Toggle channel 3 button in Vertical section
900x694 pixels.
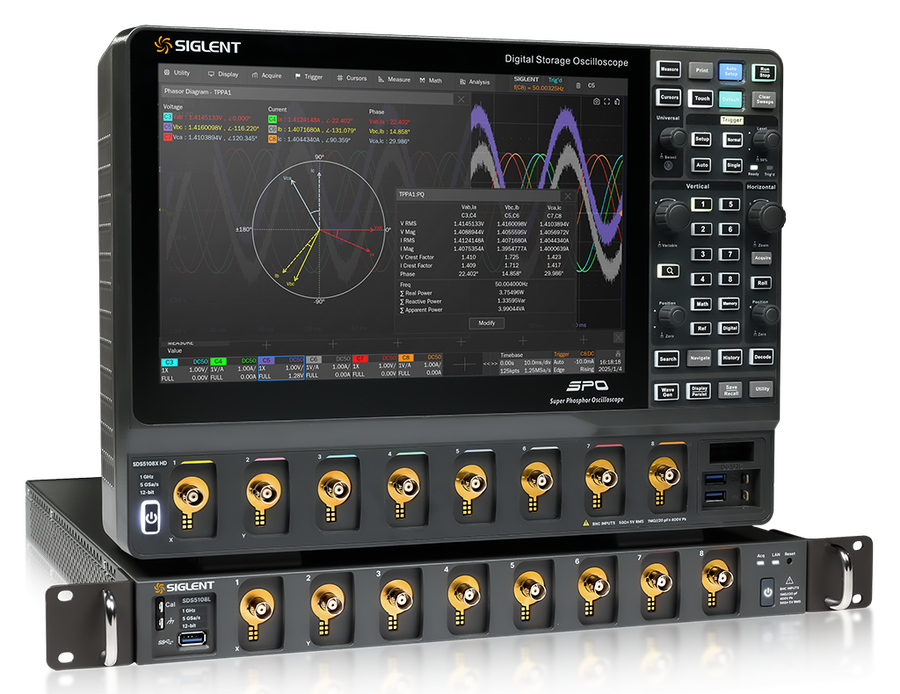click(x=703, y=254)
